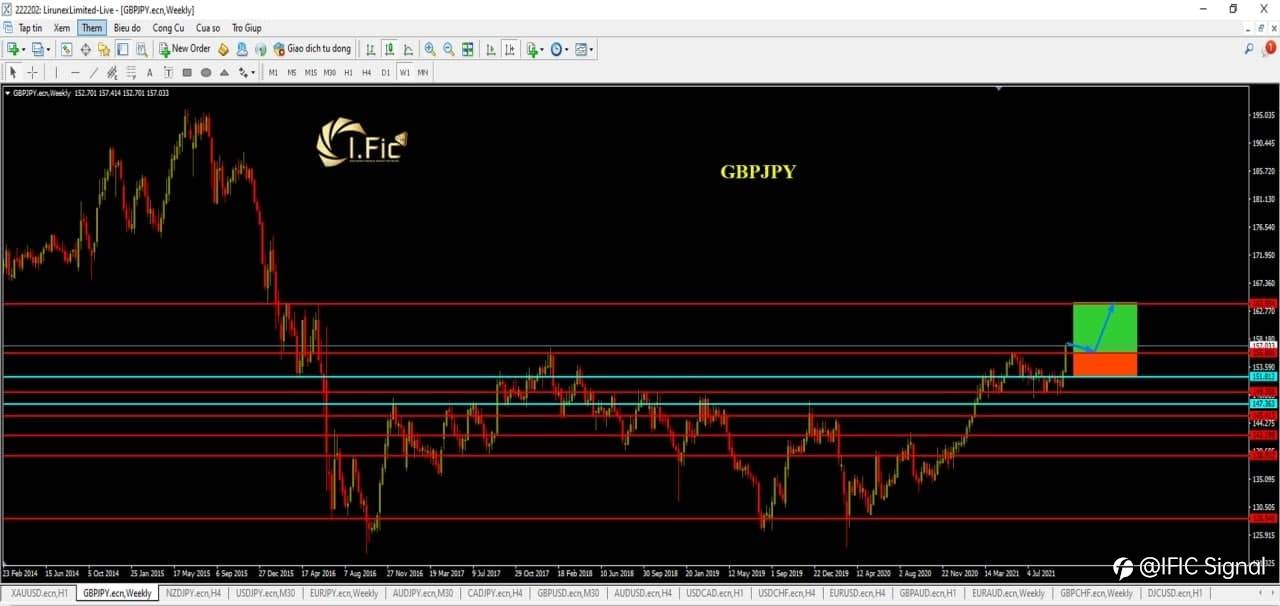Expand the Profiles dropdown arrow
The image size is (1280, 606).
click(x=49, y=50)
